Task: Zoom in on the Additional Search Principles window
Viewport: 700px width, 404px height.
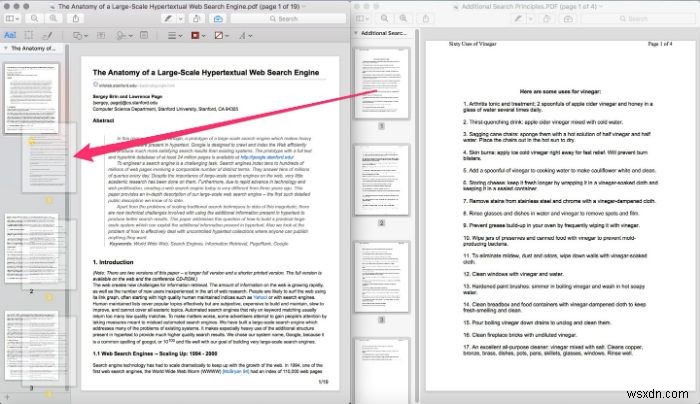Action: [403, 18]
